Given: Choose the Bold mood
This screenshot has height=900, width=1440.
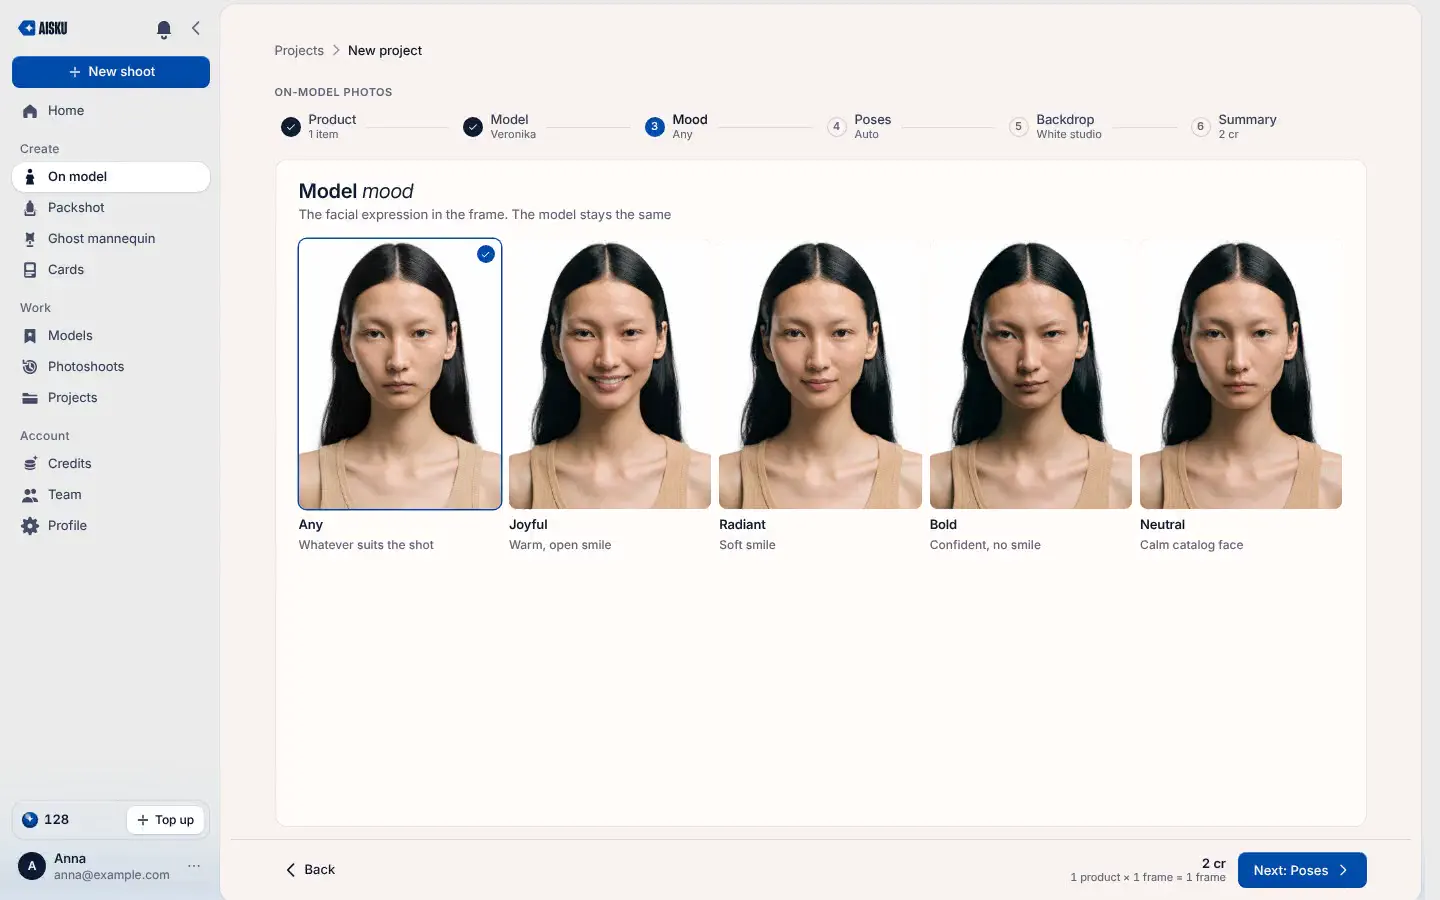Looking at the screenshot, I should (x=1031, y=396).
